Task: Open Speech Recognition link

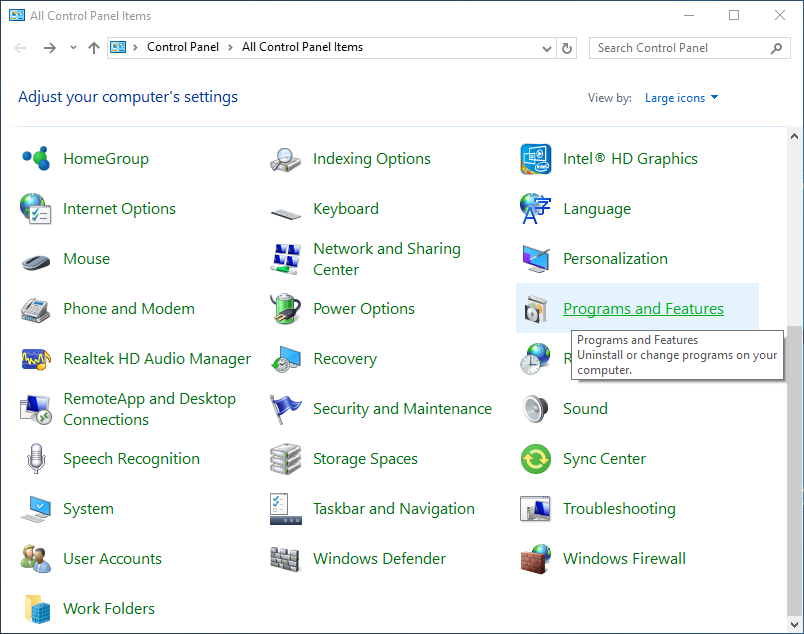Action: point(131,459)
